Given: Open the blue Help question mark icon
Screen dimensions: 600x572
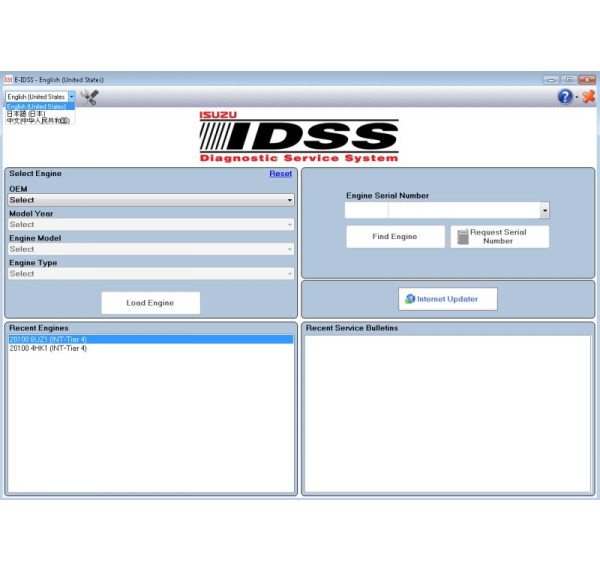Looking at the screenshot, I should tap(565, 97).
